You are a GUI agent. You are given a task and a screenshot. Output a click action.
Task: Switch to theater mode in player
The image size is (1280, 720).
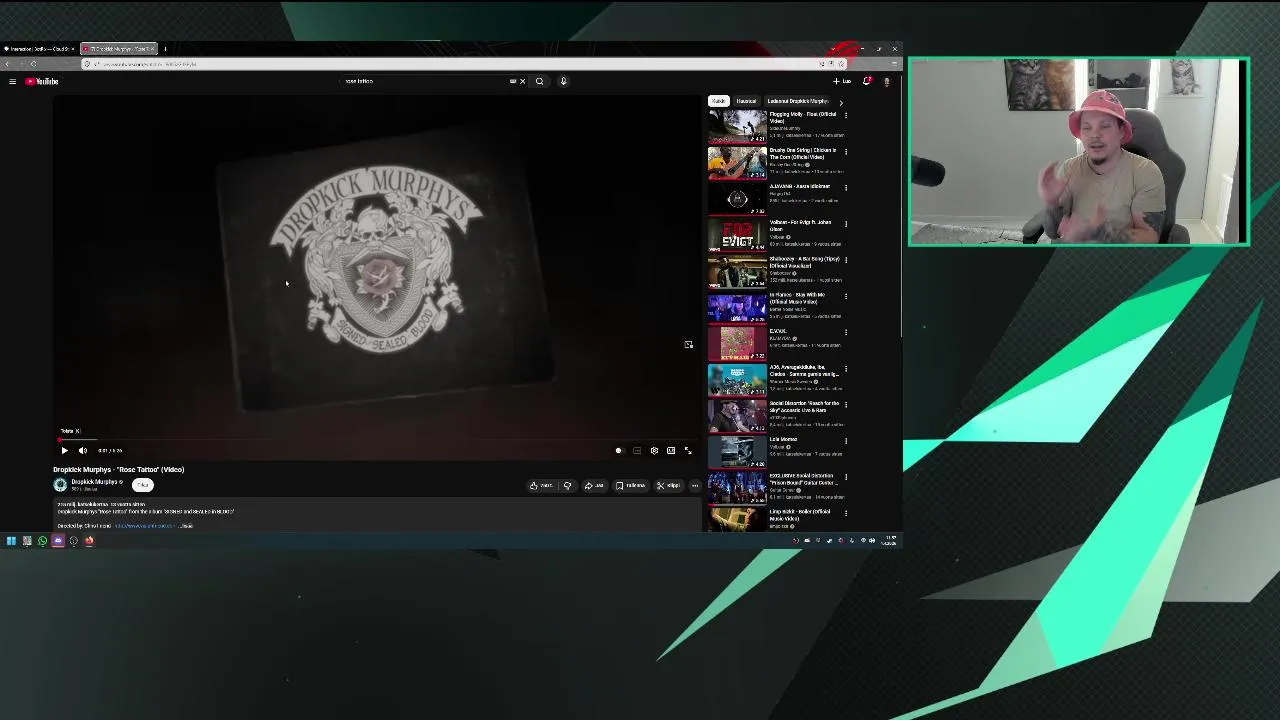[671, 451]
